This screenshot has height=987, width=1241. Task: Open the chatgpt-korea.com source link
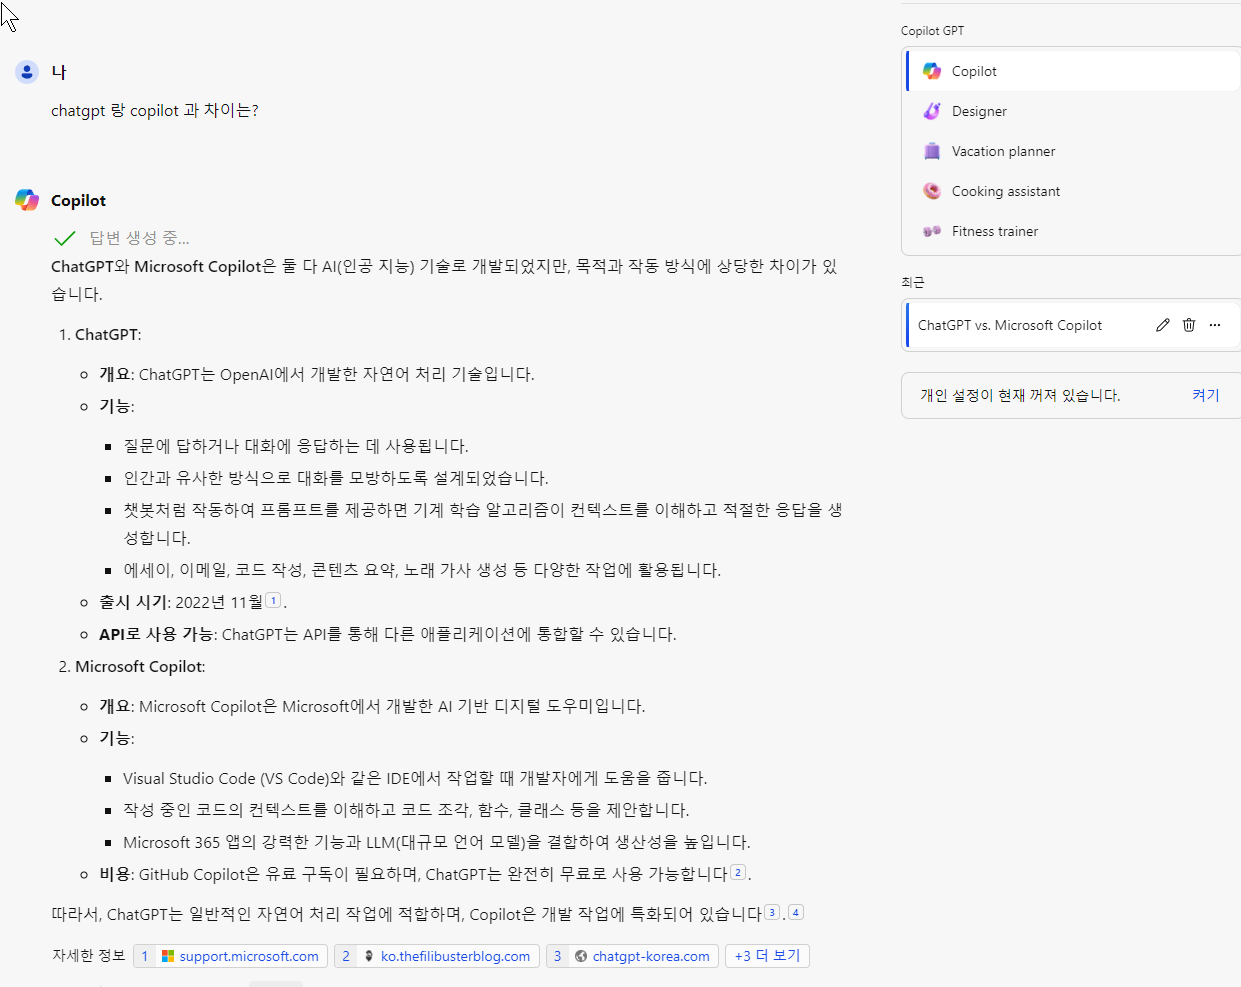pyautogui.click(x=632, y=956)
